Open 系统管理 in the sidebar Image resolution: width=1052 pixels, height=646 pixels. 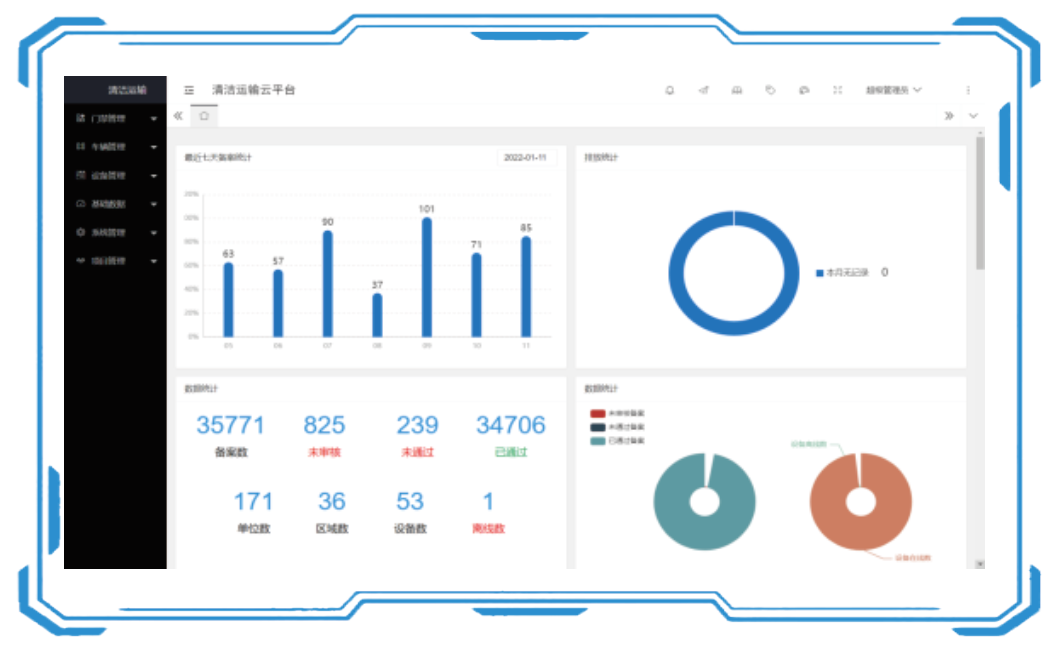(x=108, y=233)
